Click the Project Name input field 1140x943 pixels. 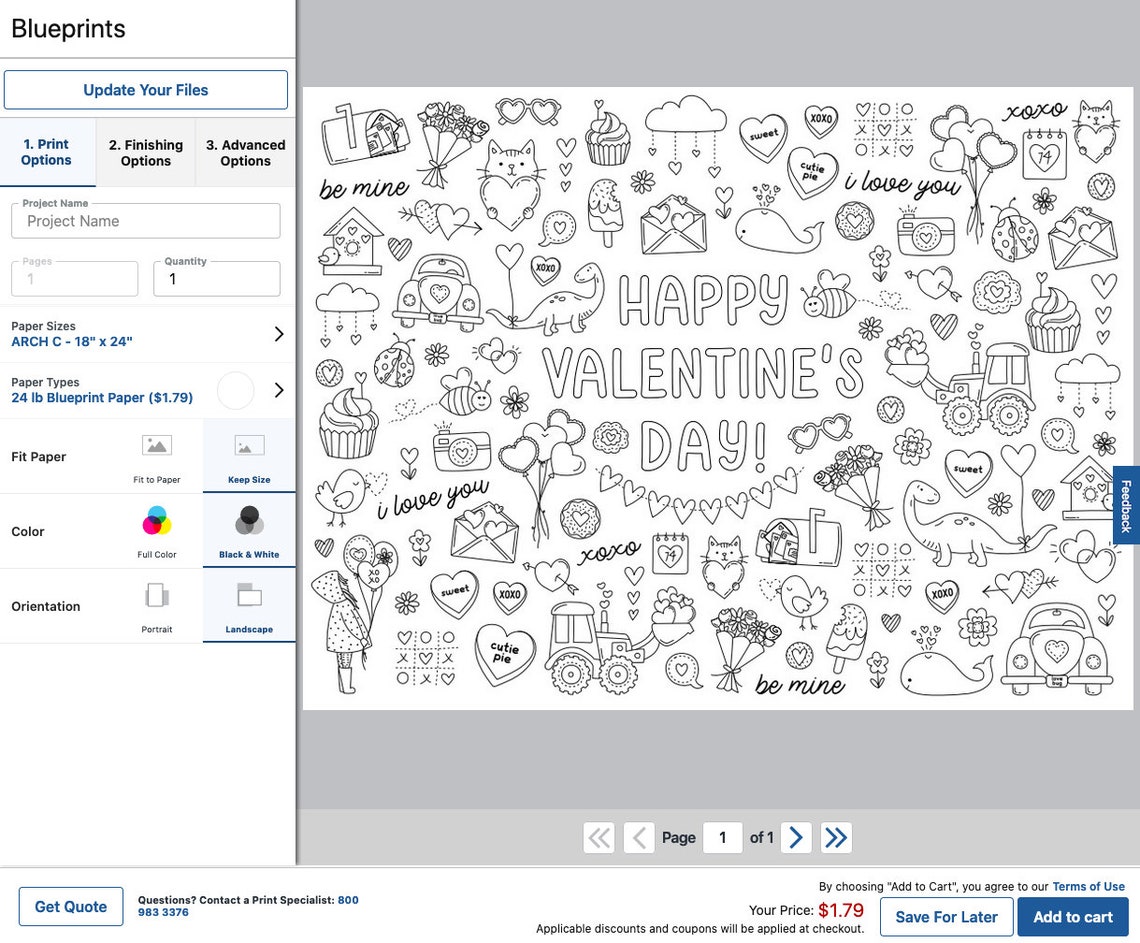[145, 220]
